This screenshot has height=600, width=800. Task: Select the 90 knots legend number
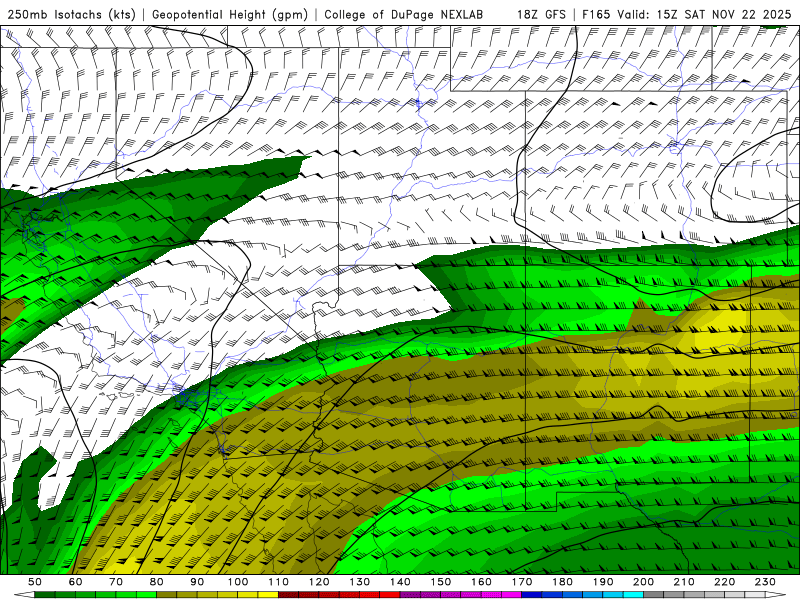point(197,582)
